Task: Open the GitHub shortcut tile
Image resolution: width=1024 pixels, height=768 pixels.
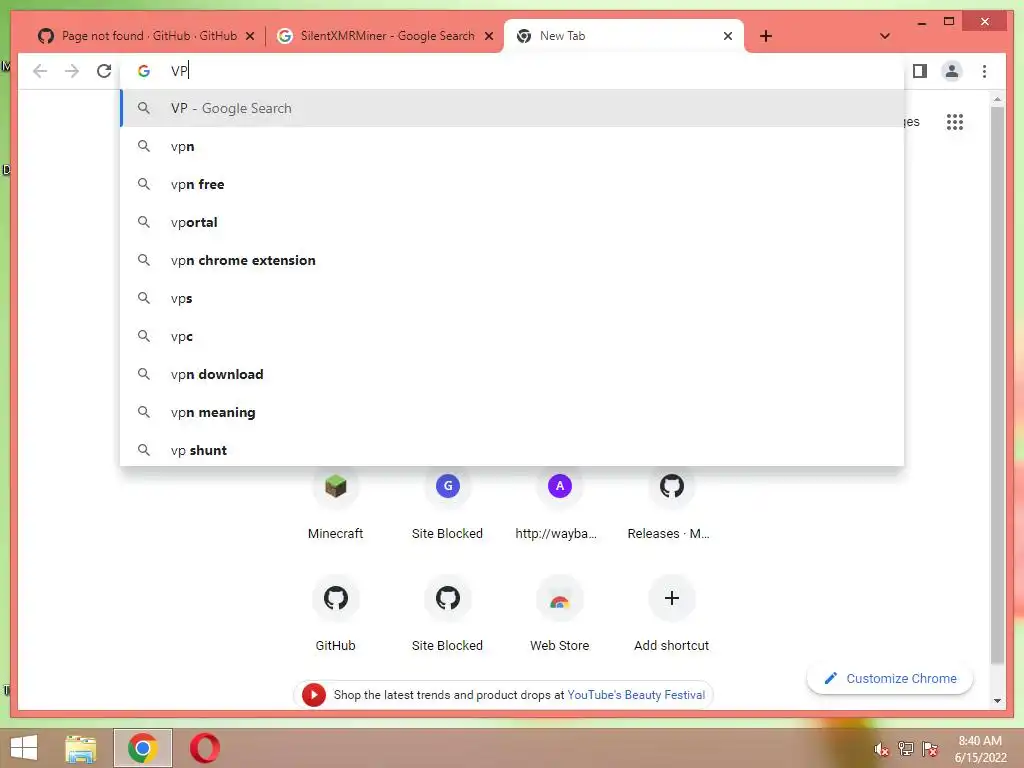Action: (x=336, y=614)
